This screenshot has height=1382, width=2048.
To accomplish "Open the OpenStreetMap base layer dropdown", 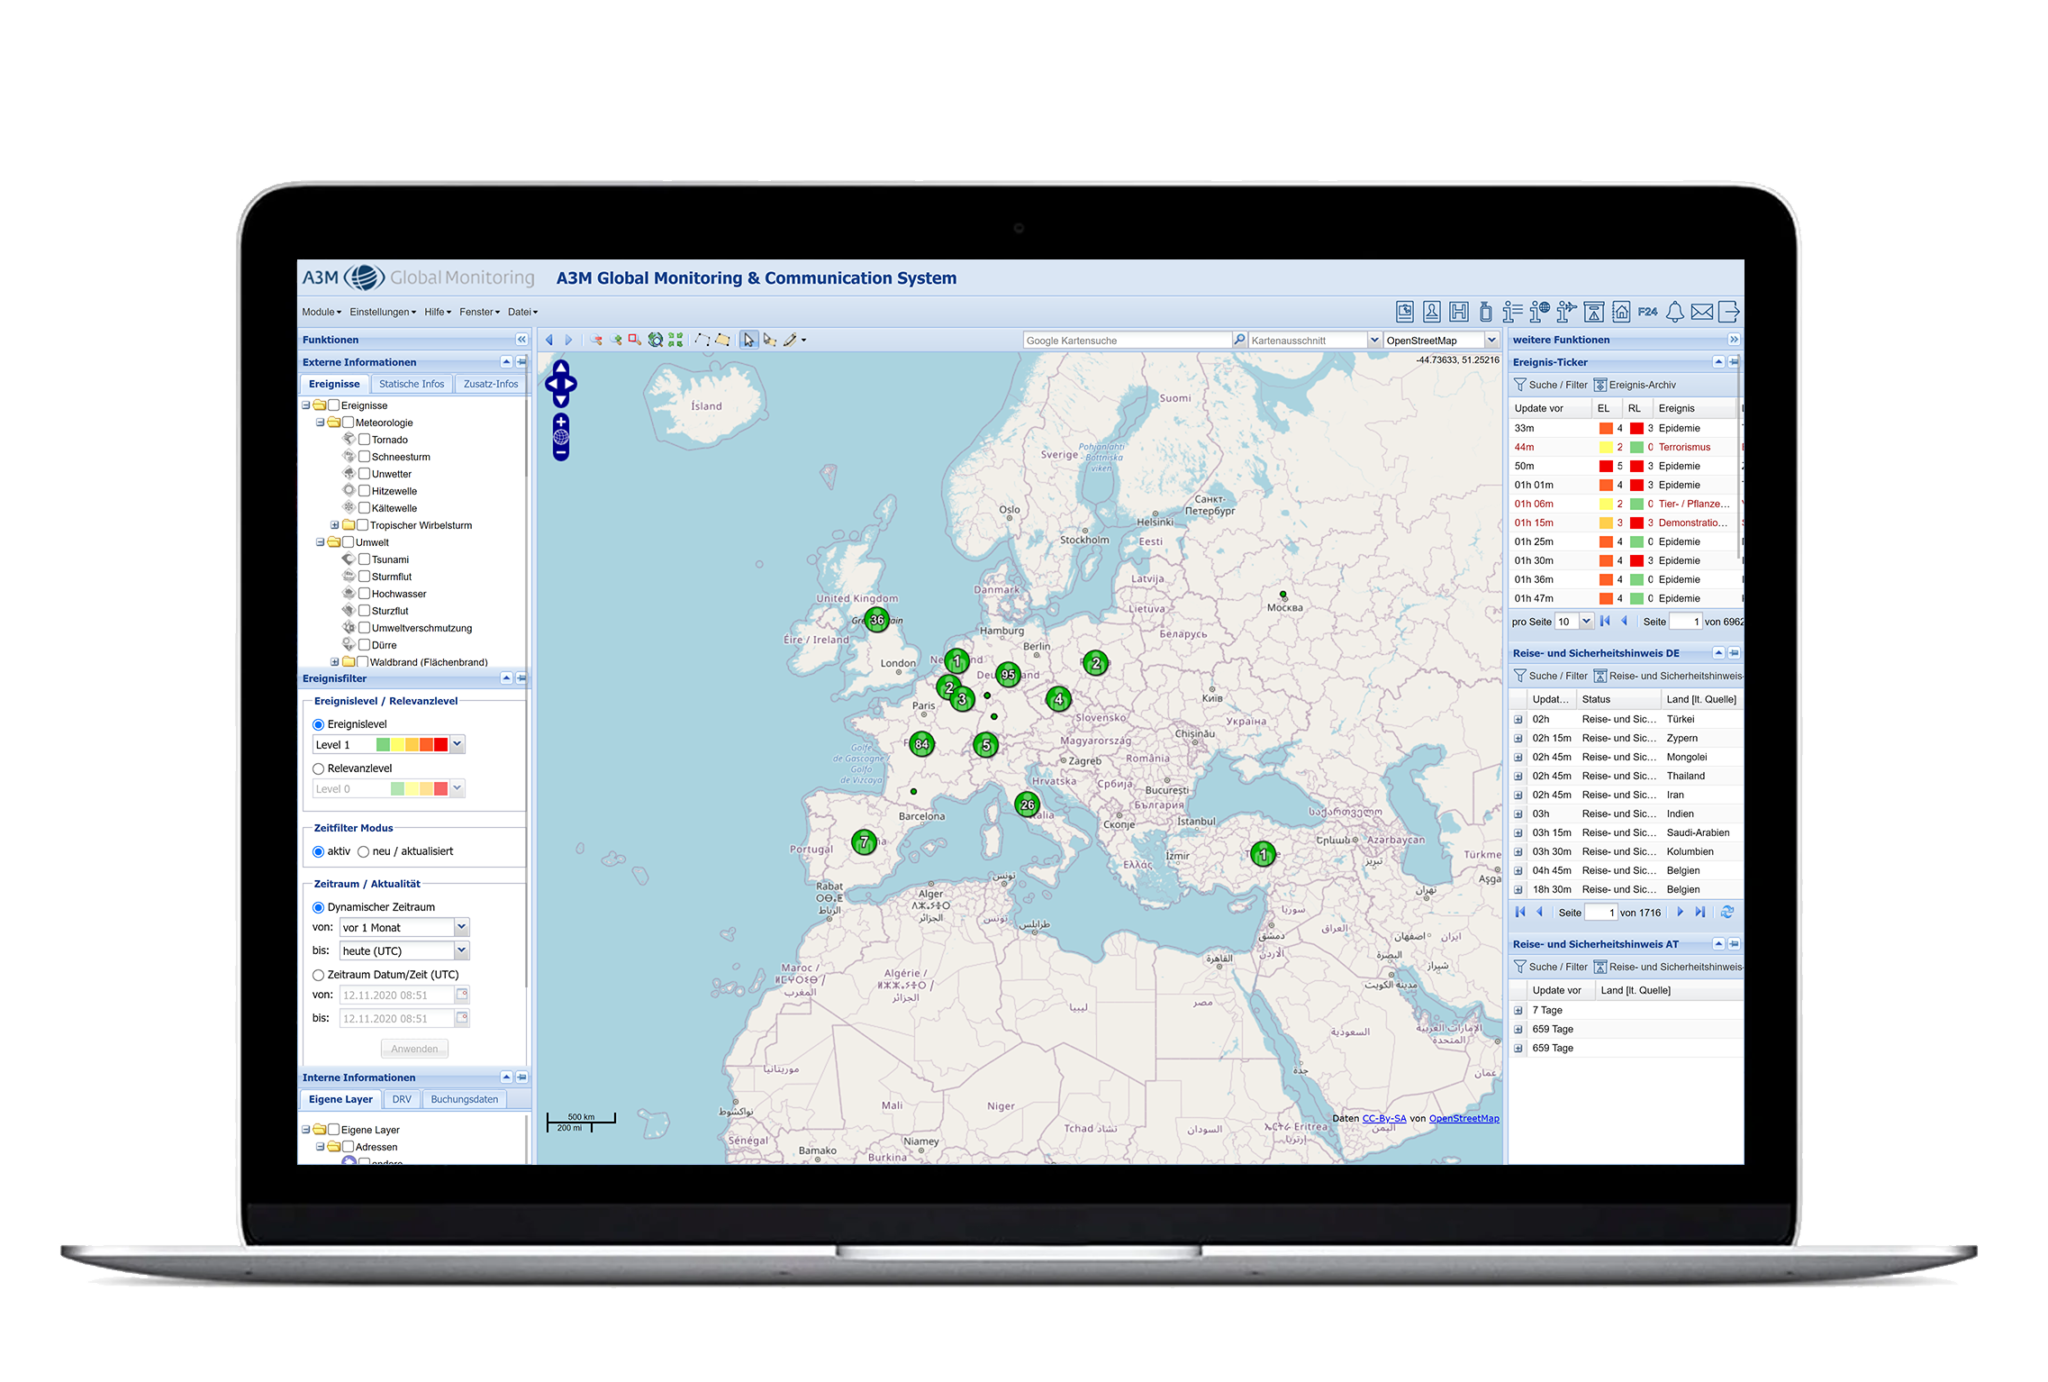I will click(1491, 341).
